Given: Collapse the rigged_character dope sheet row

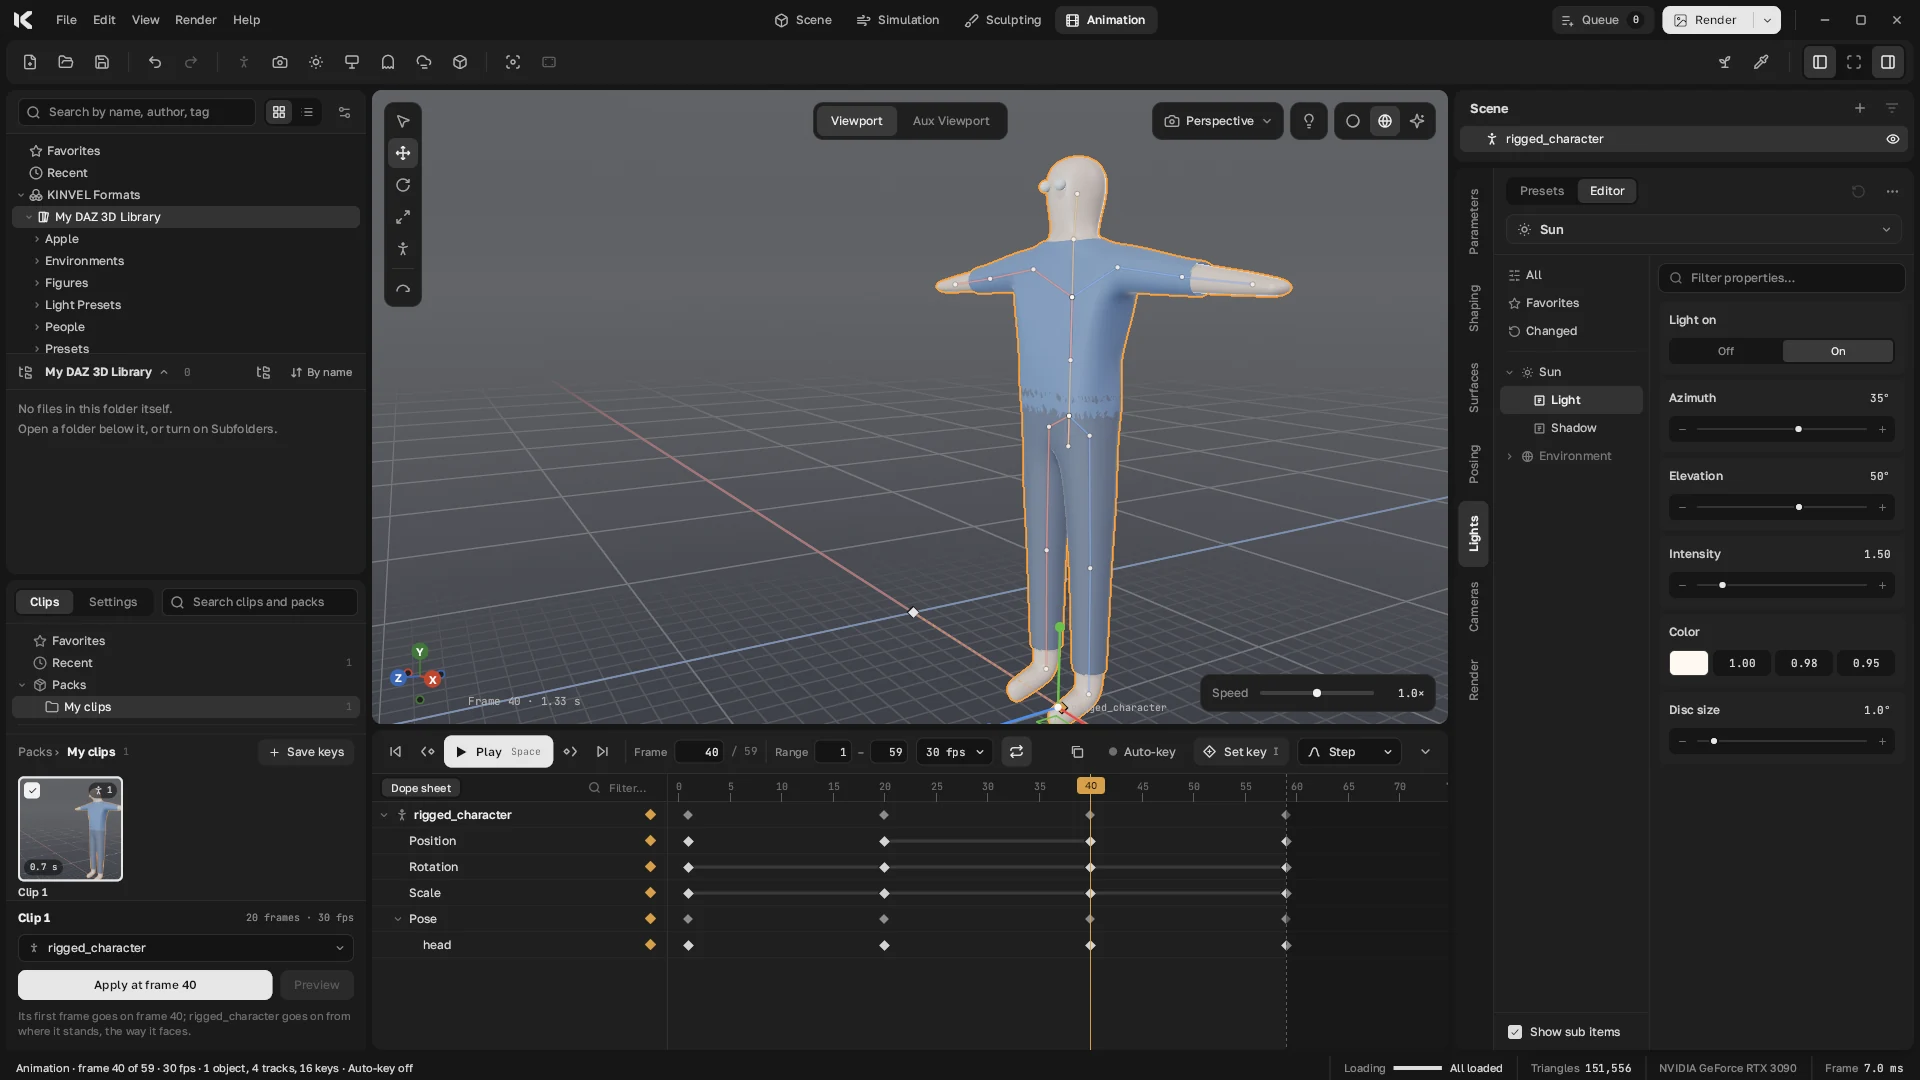Looking at the screenshot, I should [x=384, y=815].
